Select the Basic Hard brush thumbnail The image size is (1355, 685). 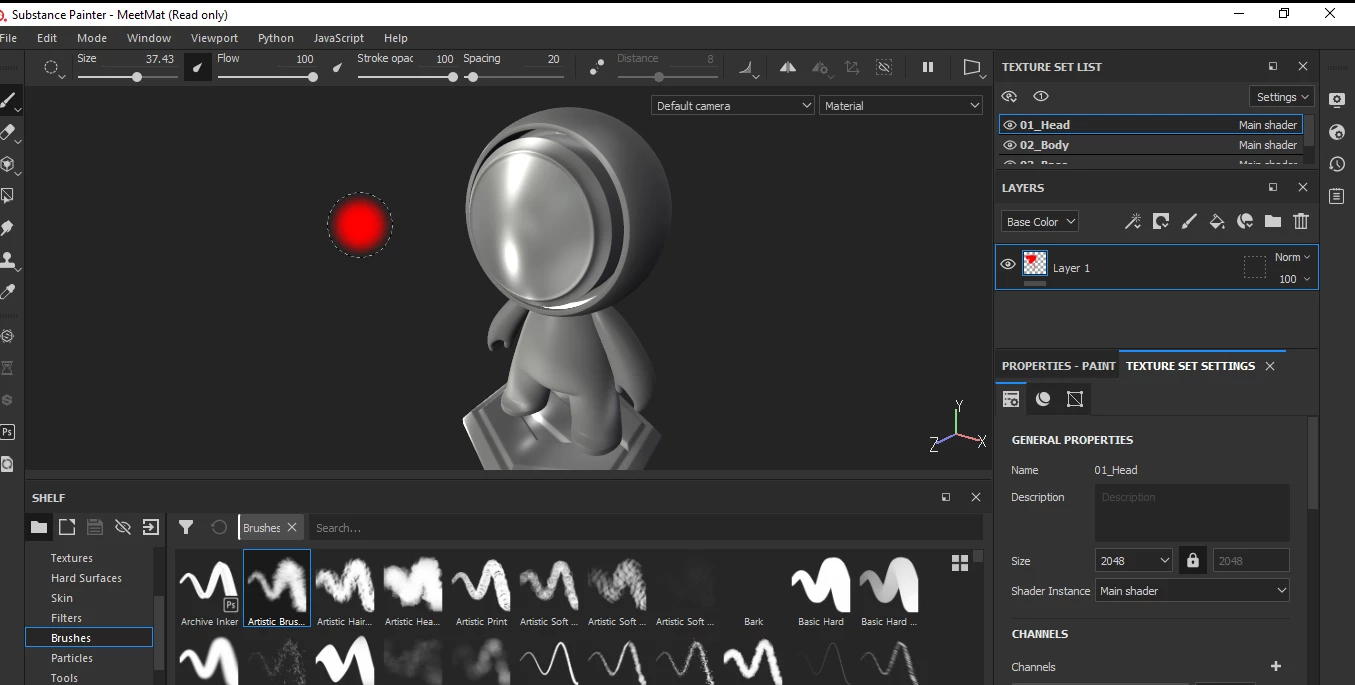click(x=821, y=590)
